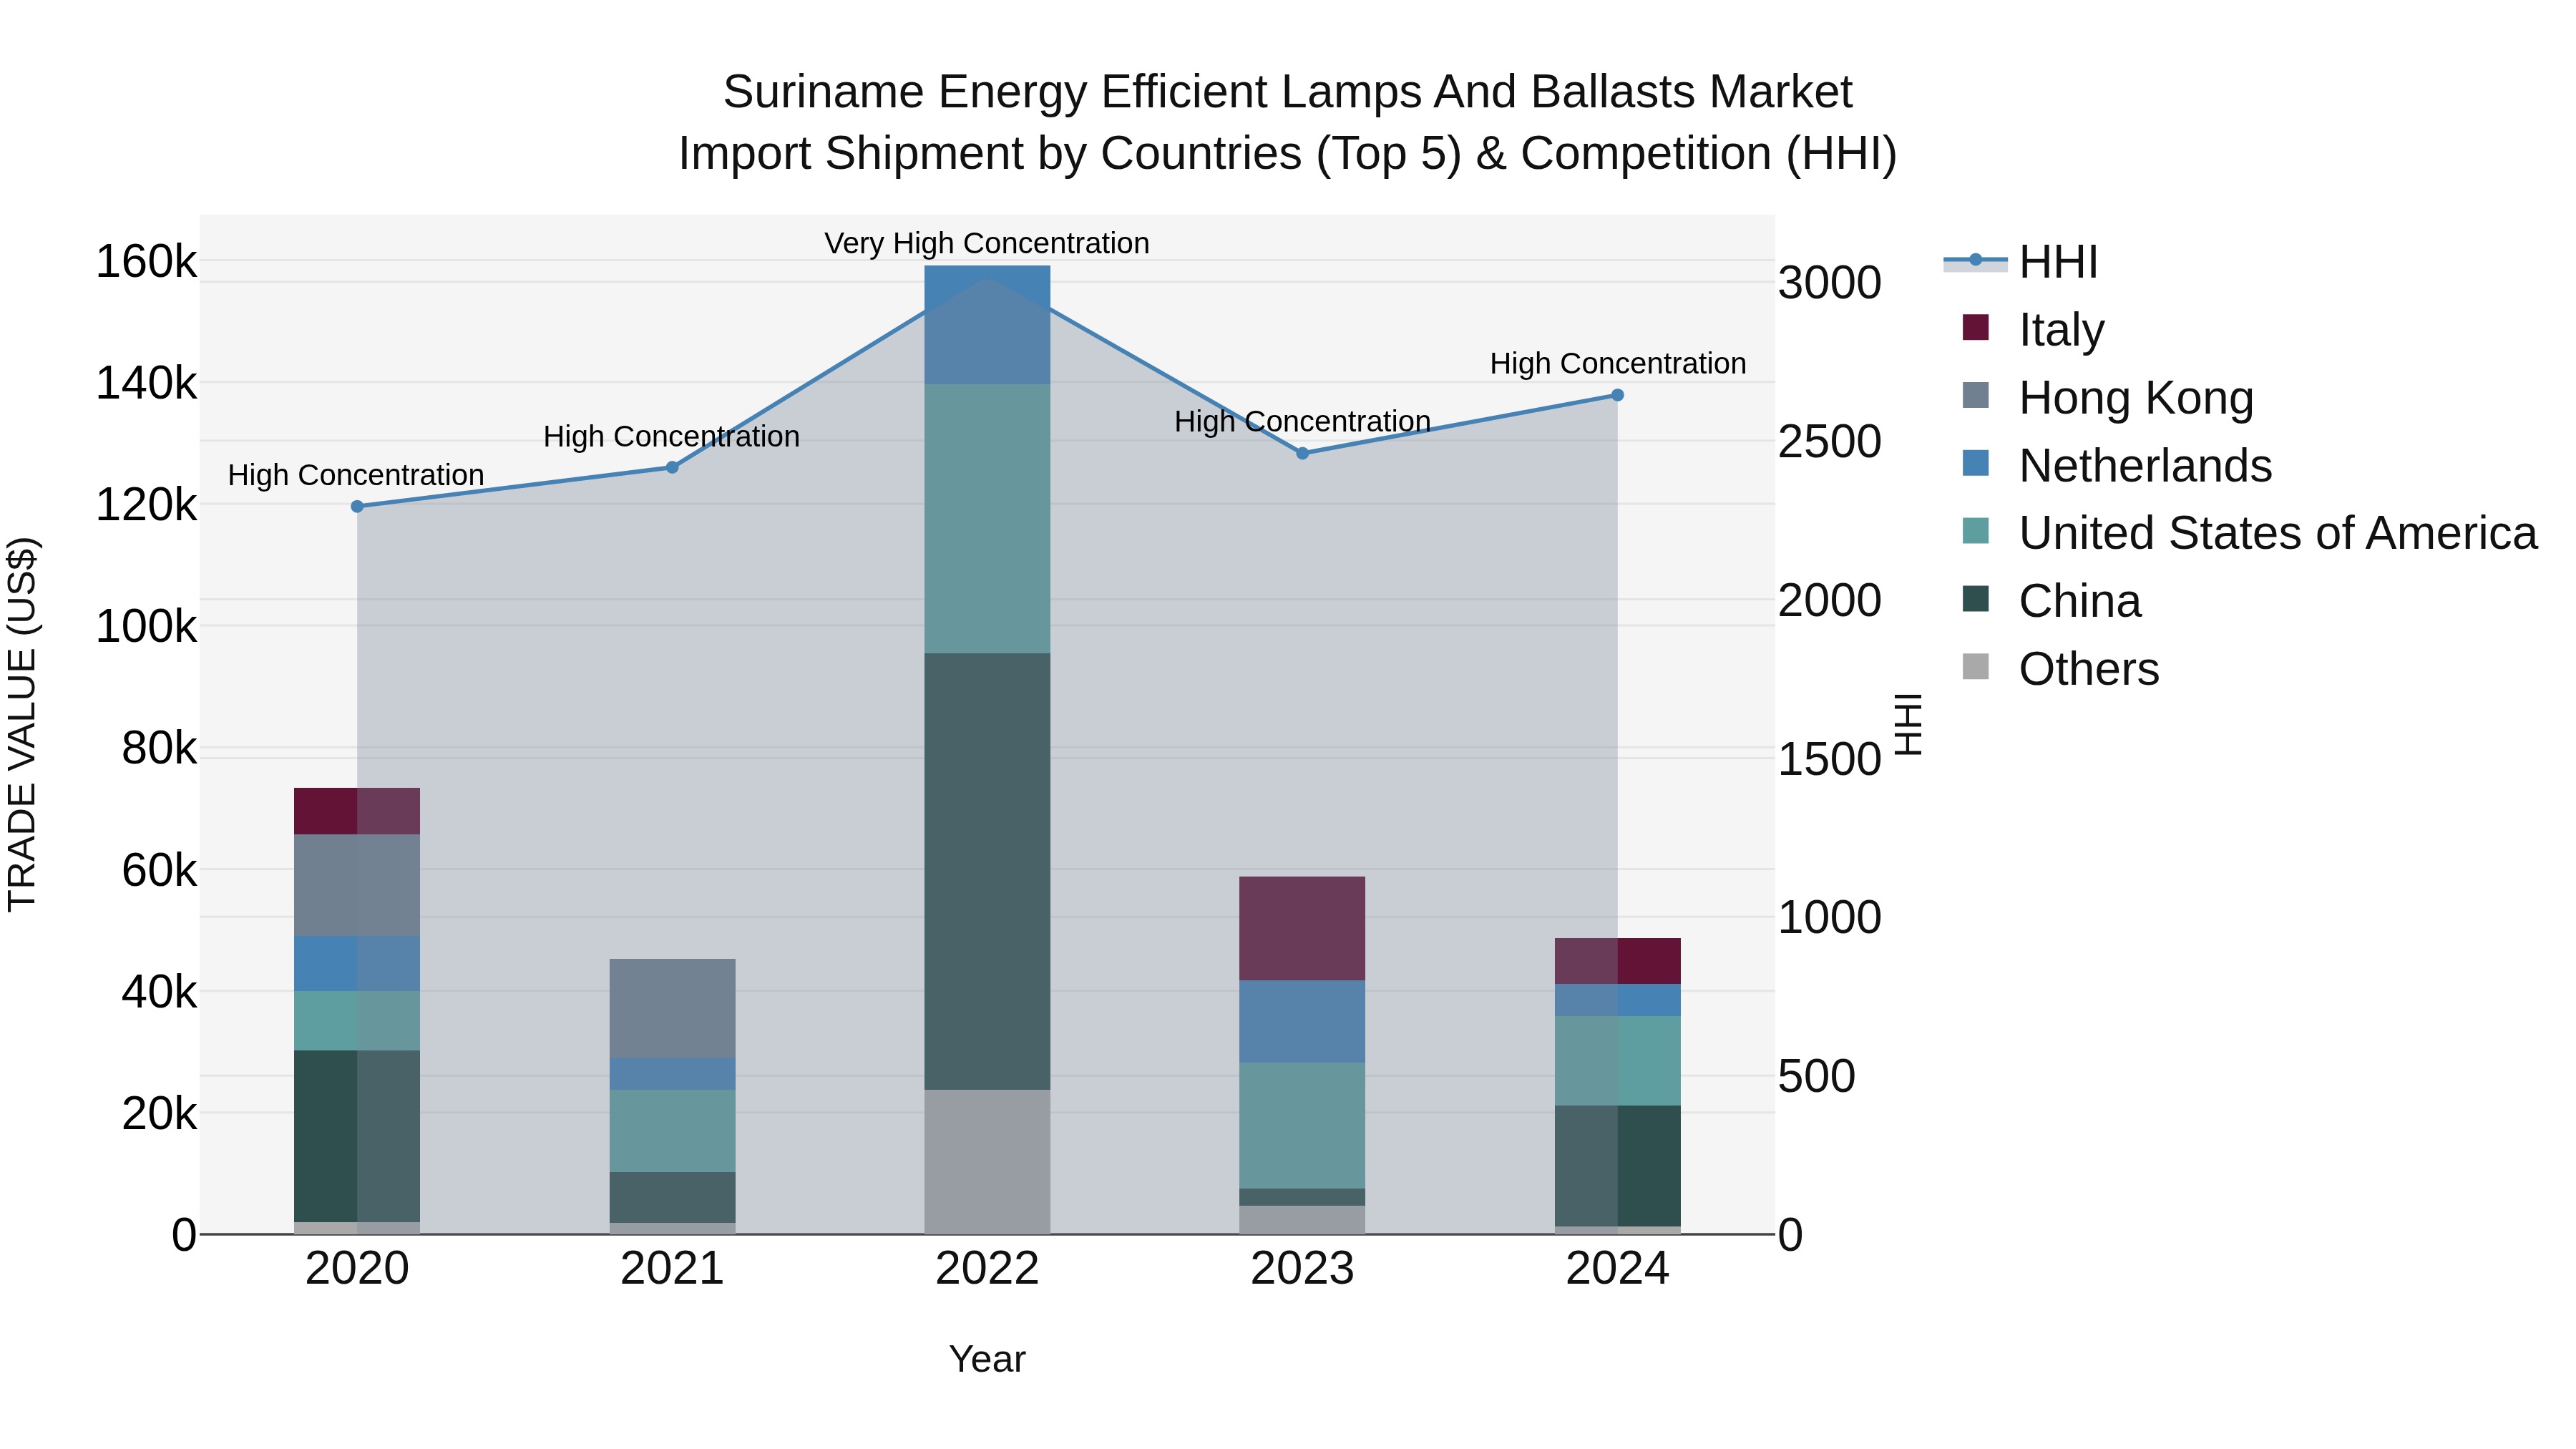
Task: Click the Hong Kong gray-blue legend swatch
Action: pyautogui.click(x=1976, y=395)
